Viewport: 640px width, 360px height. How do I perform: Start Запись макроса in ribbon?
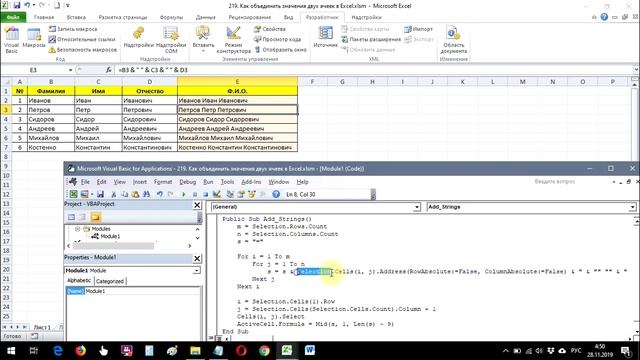click(x=73, y=29)
